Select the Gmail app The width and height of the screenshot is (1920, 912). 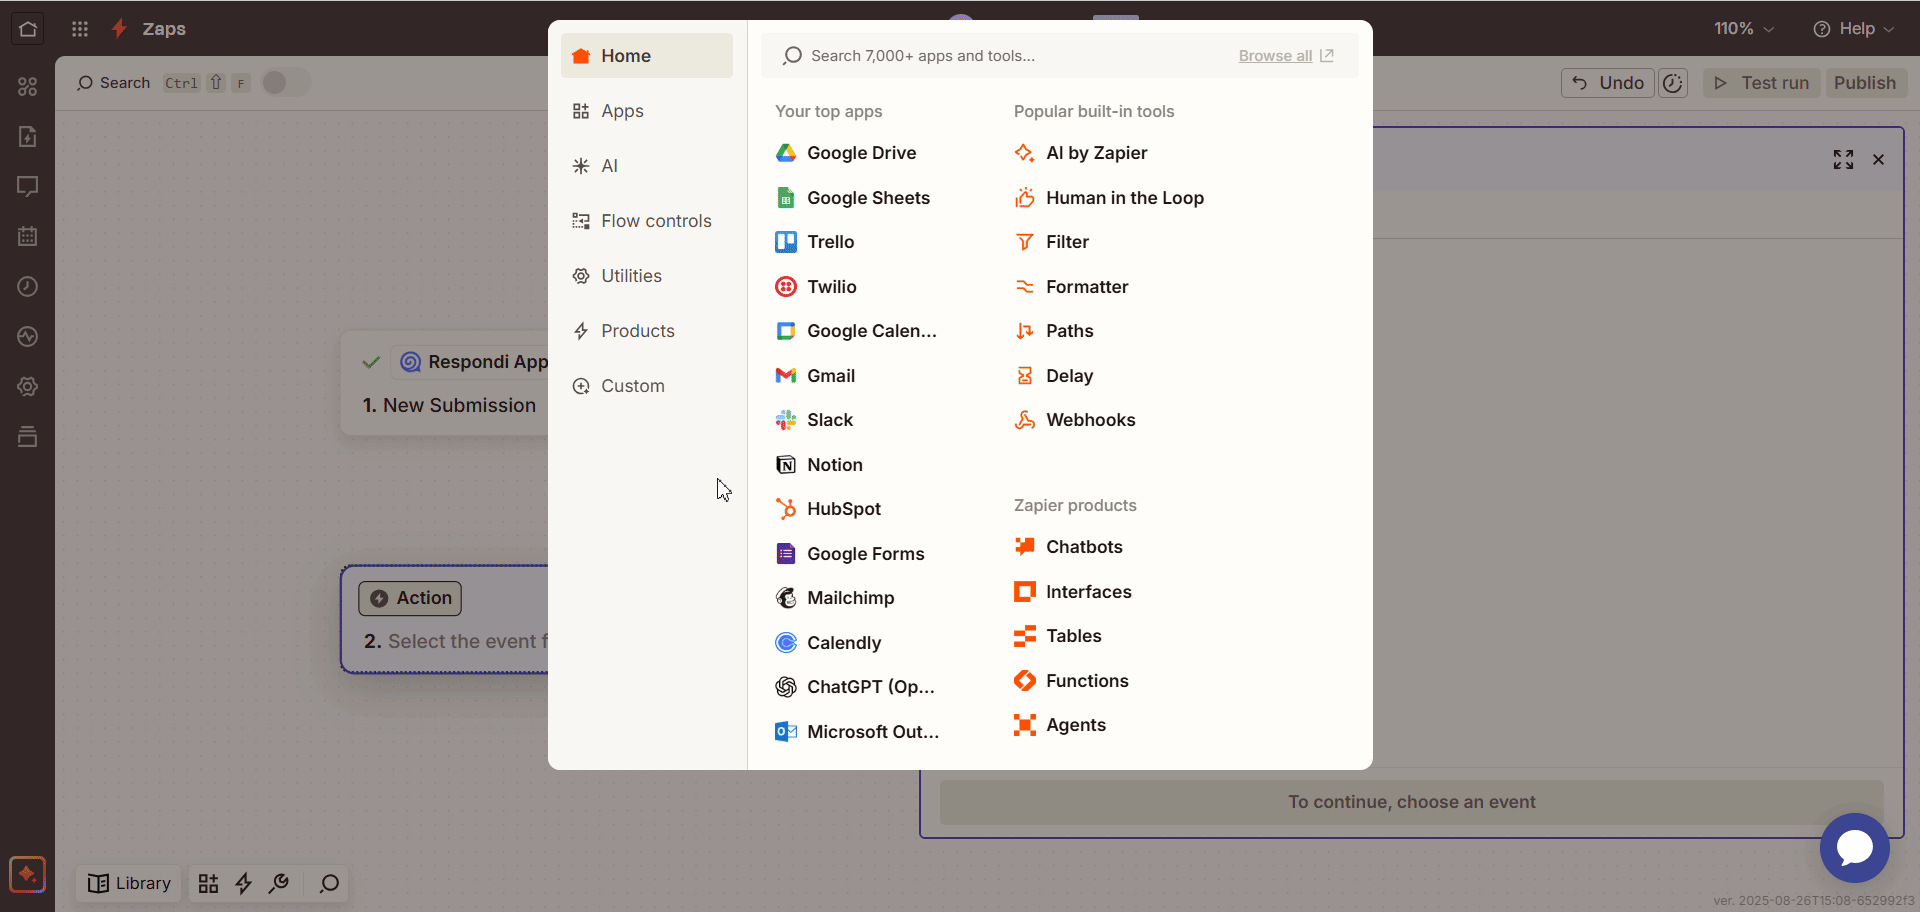click(815, 376)
